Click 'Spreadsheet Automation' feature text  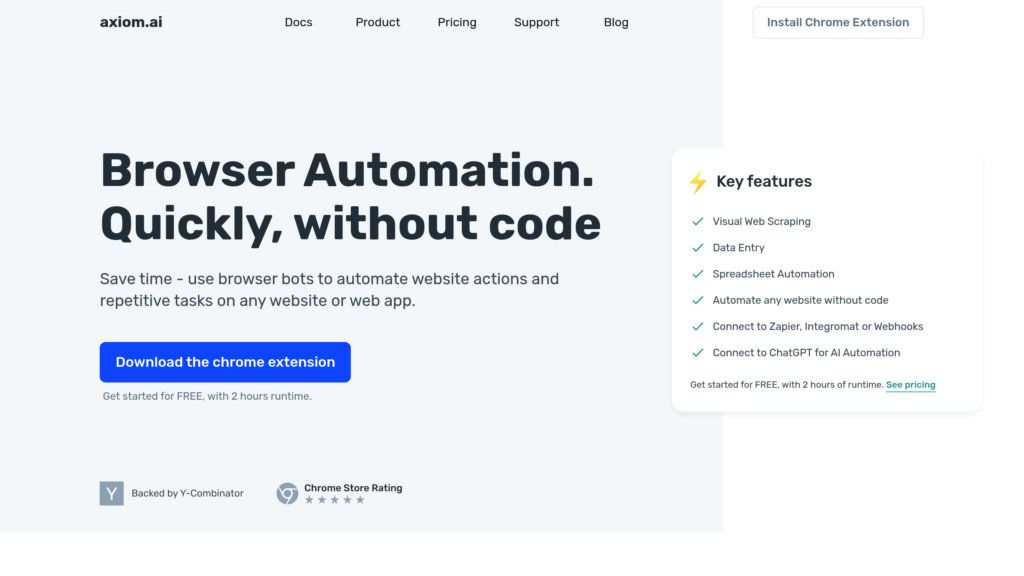click(x=773, y=274)
